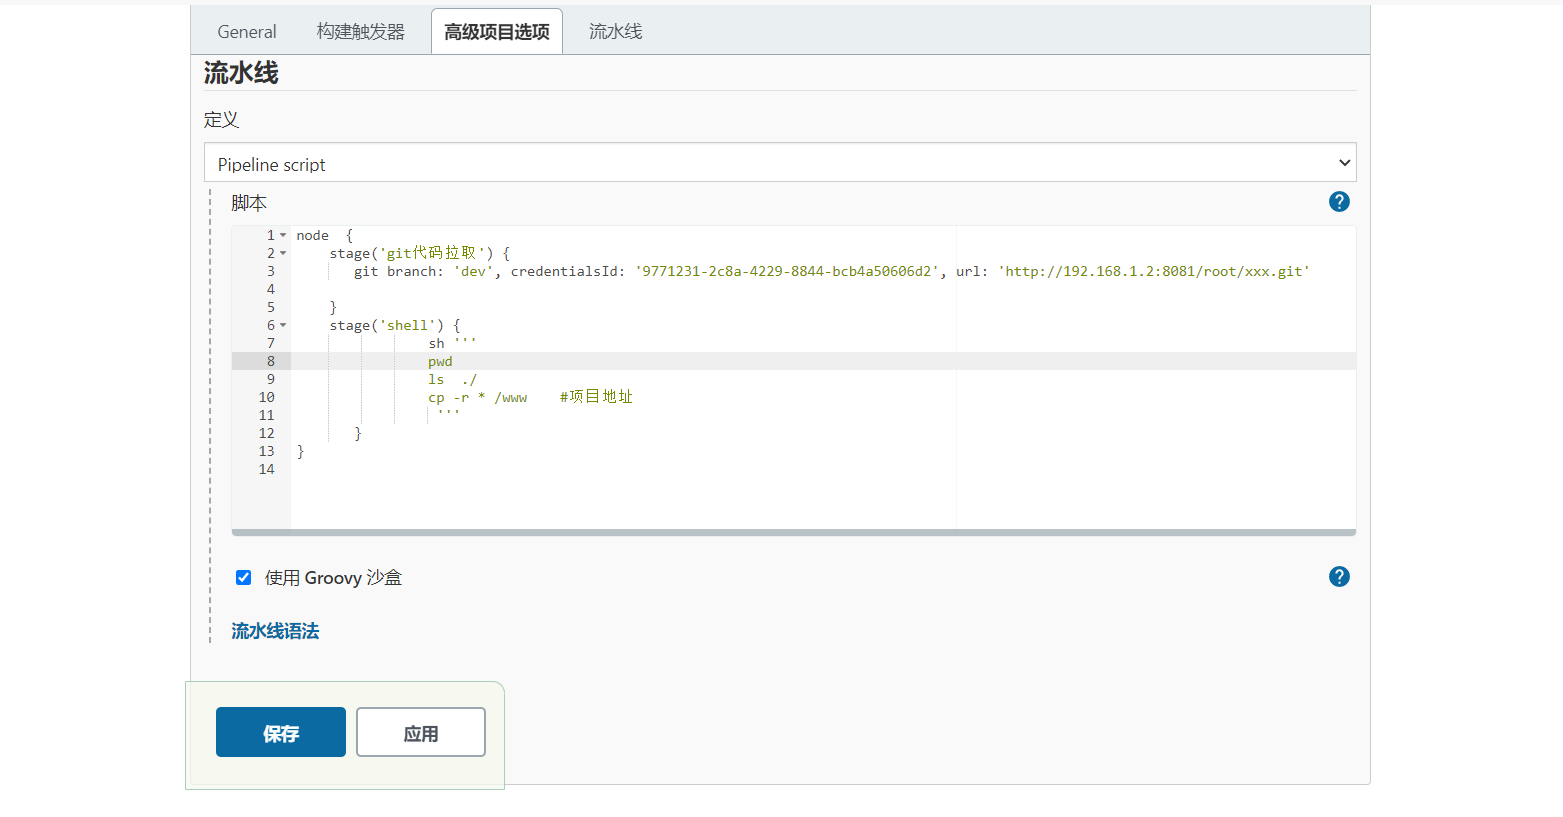
Task: Open the Pipeline script definition dropdown
Action: pos(780,163)
